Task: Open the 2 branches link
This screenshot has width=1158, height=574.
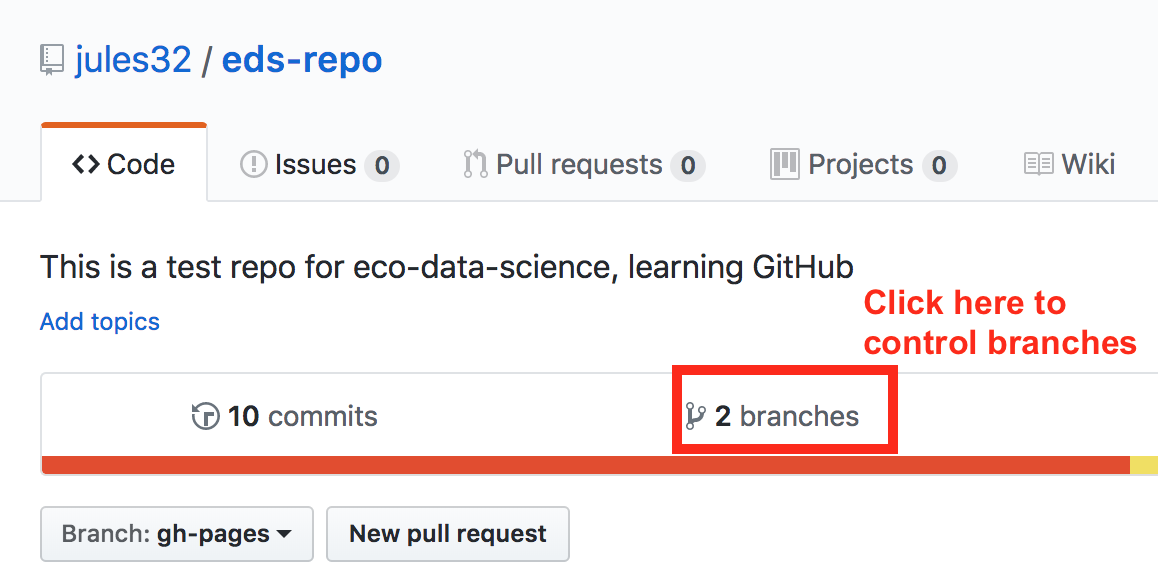Action: point(772,417)
